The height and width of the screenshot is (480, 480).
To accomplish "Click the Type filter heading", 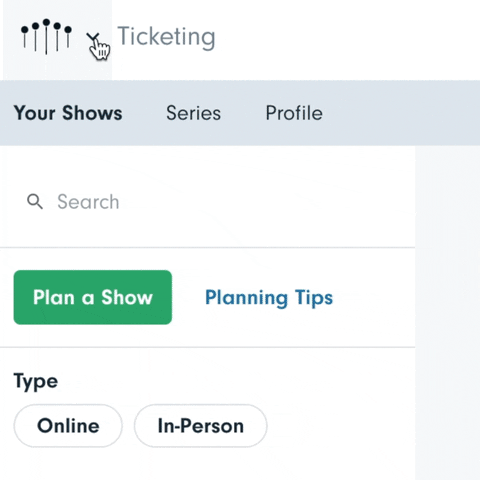I will coord(36,381).
